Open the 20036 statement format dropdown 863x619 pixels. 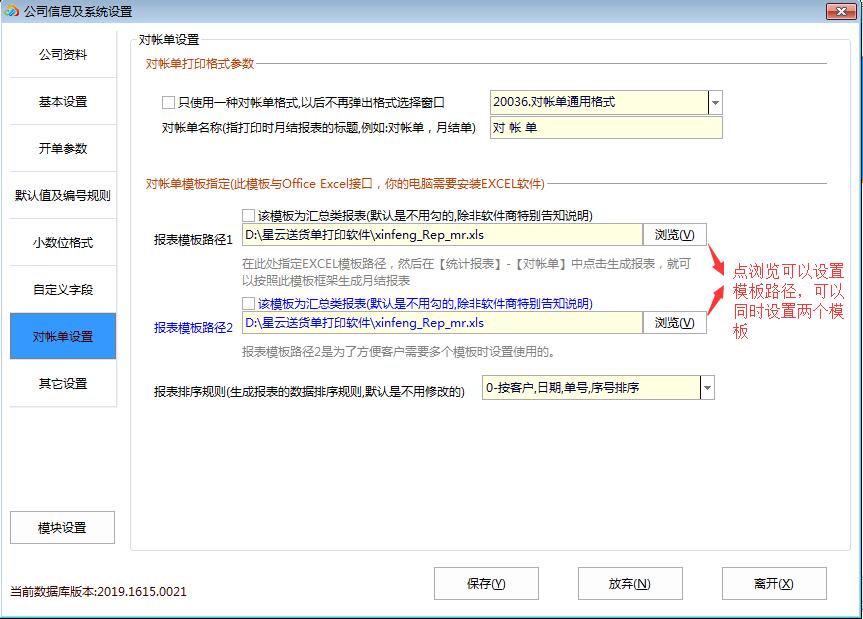coord(714,102)
